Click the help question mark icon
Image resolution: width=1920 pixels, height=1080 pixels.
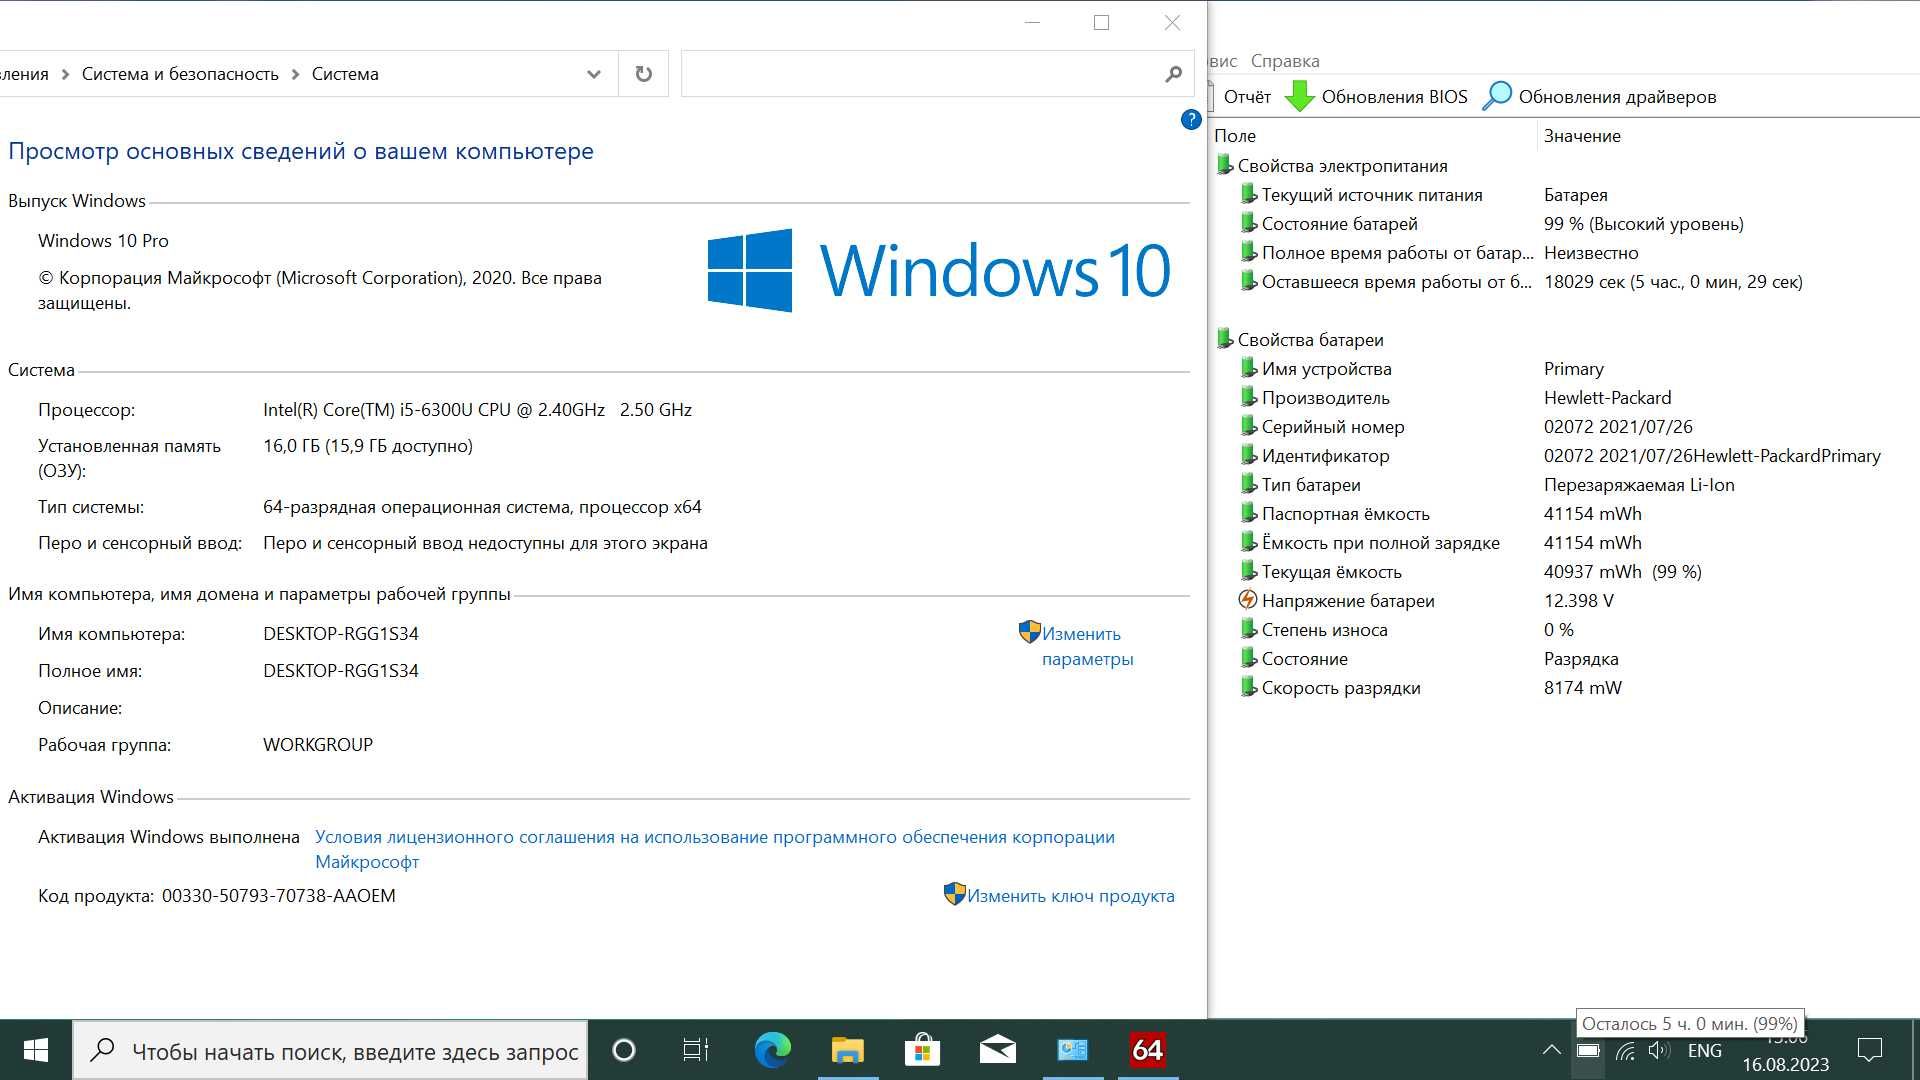point(1190,120)
